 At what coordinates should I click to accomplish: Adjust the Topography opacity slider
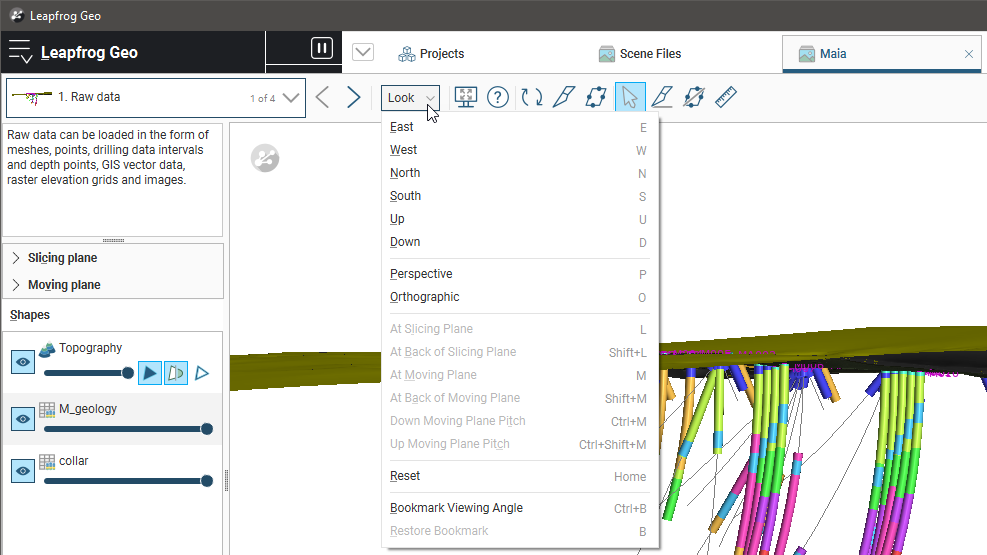89,373
